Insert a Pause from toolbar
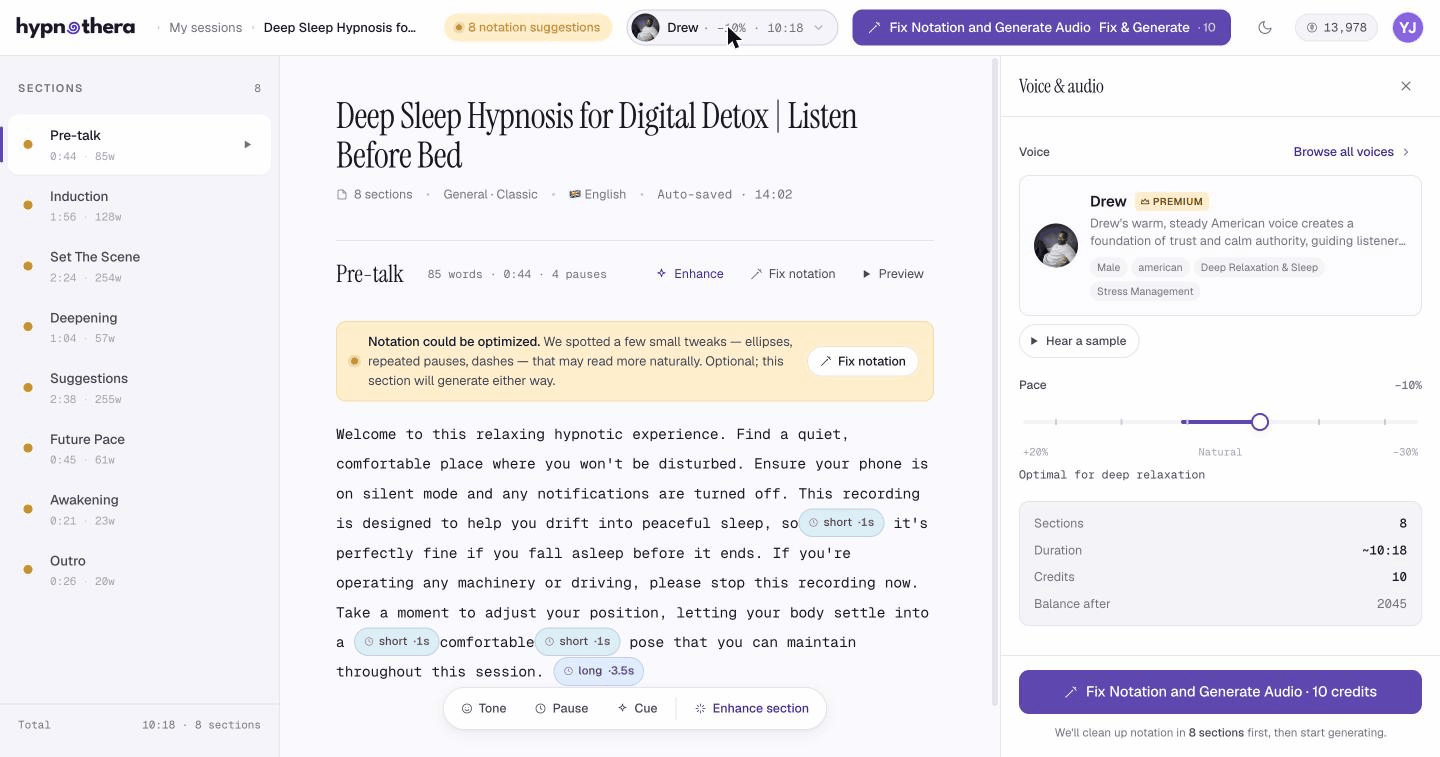This screenshot has width=1440, height=757. tap(561, 708)
